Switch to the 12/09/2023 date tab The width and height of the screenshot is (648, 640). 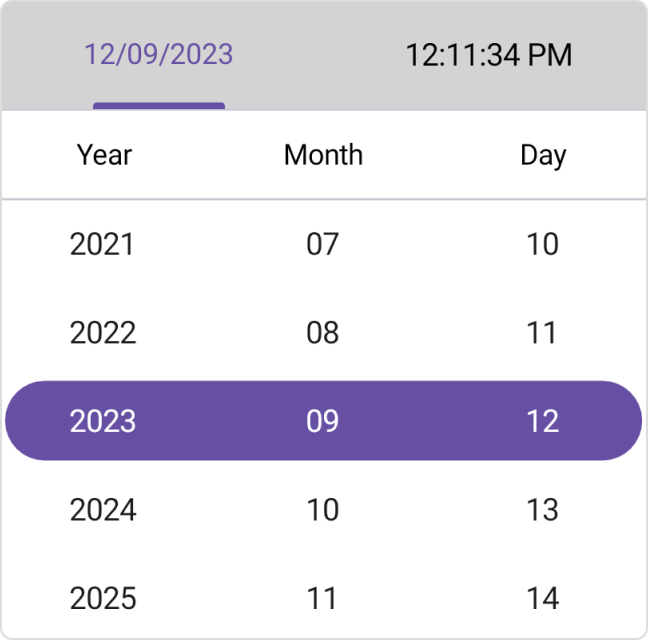[159, 55]
